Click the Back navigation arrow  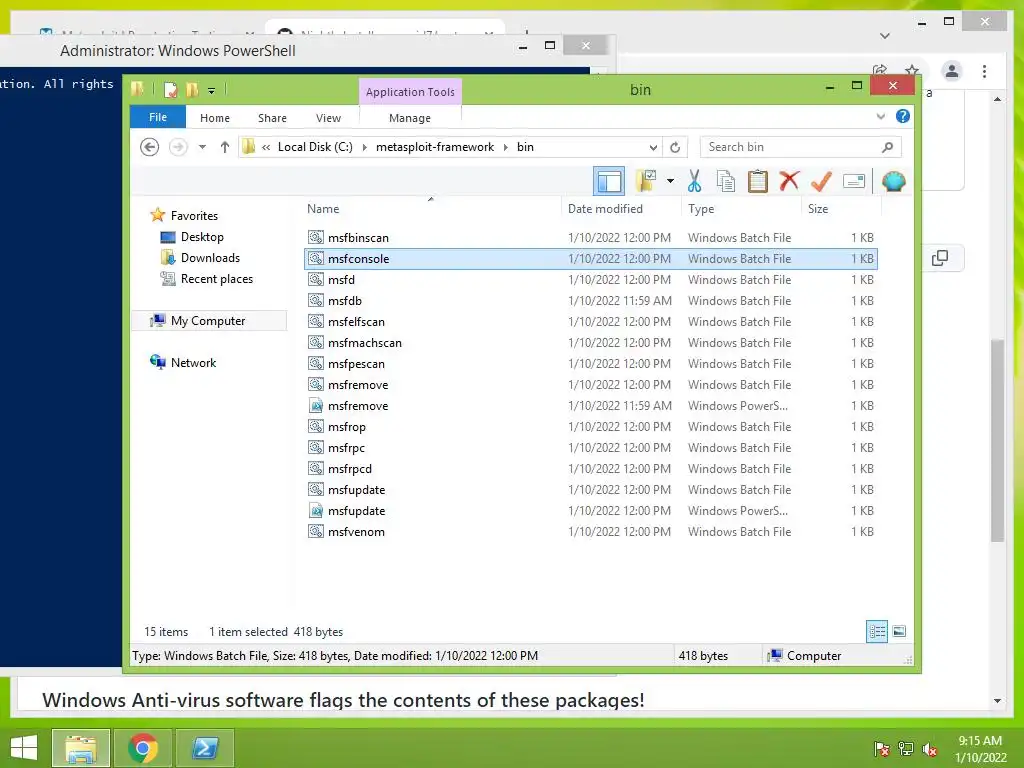tap(150, 147)
